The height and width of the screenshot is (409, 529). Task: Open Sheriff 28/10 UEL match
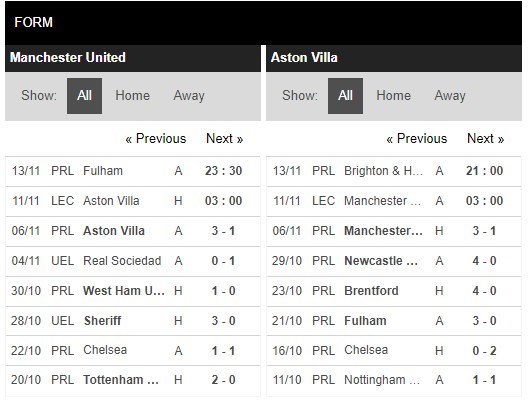pos(133,321)
